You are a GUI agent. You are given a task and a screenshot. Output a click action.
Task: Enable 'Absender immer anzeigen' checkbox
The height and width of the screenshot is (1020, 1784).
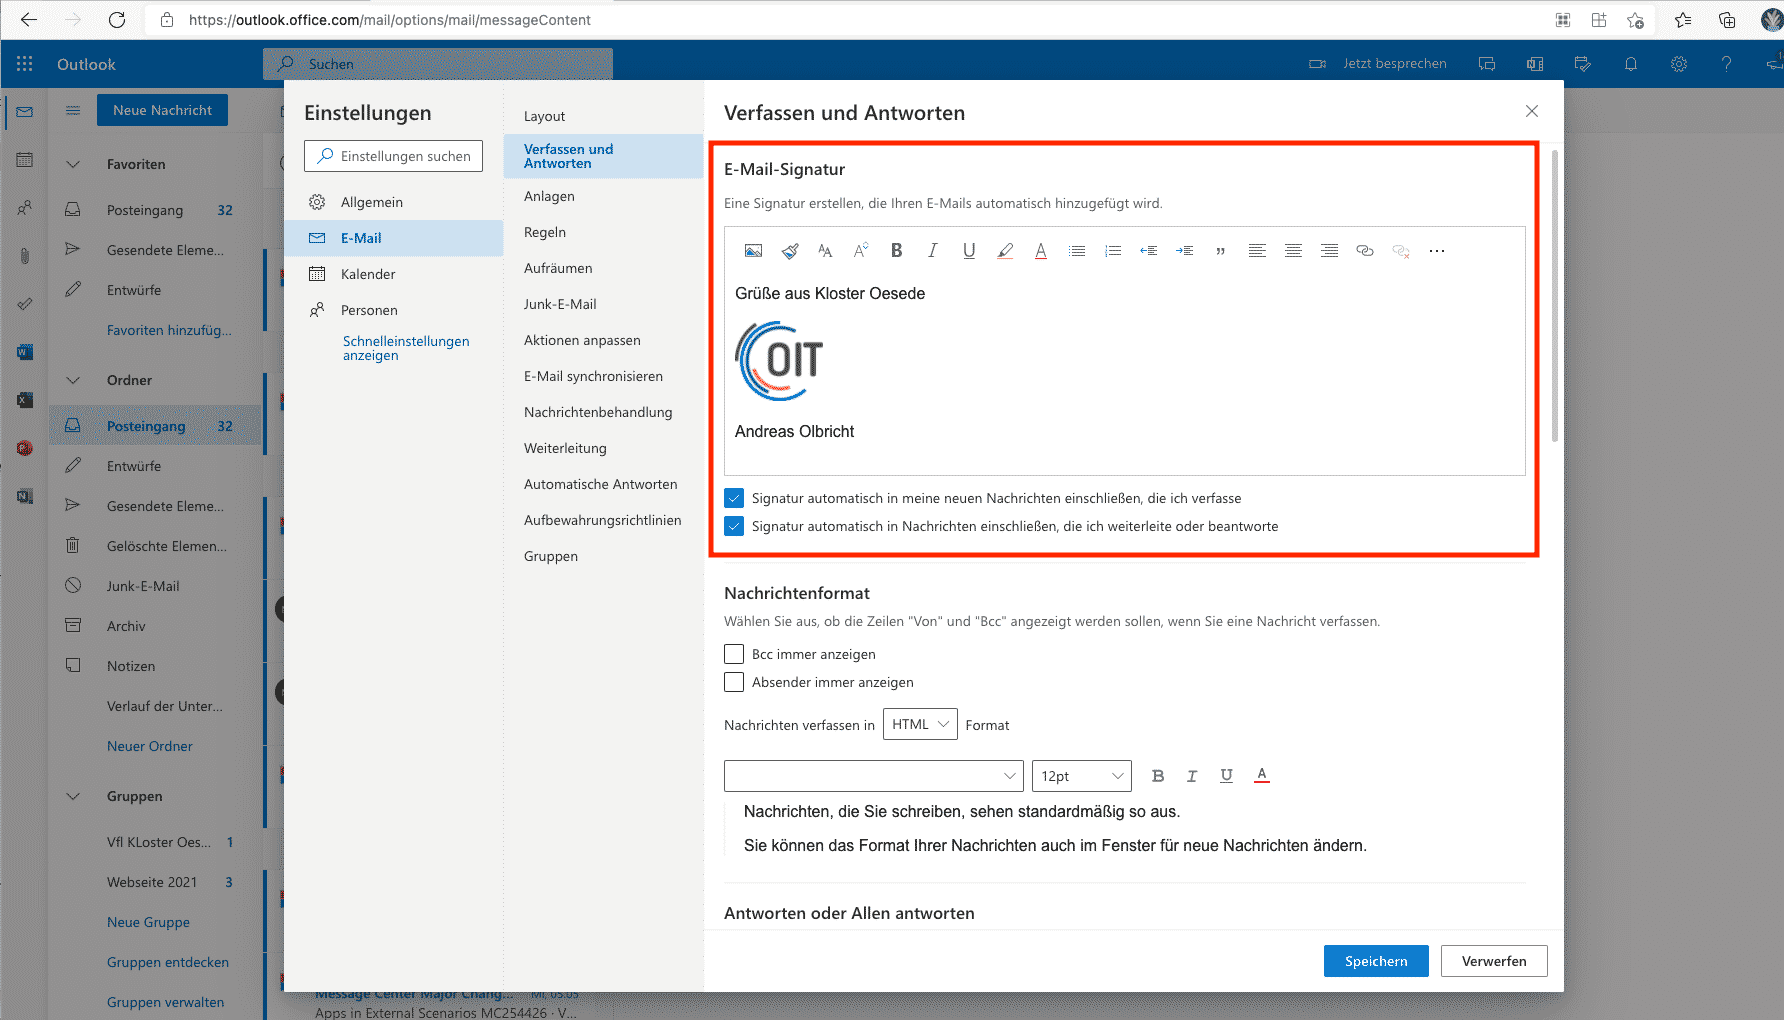tap(734, 682)
